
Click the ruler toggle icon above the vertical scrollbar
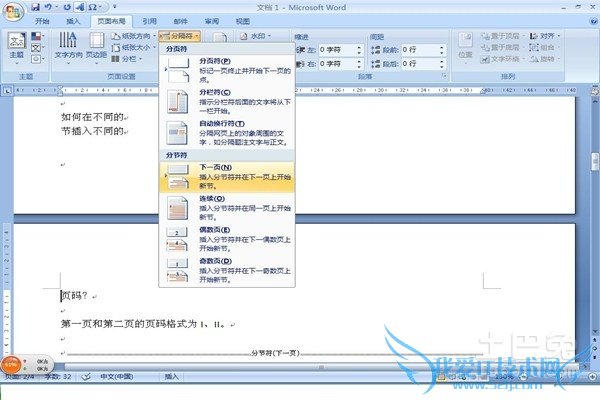(595, 91)
